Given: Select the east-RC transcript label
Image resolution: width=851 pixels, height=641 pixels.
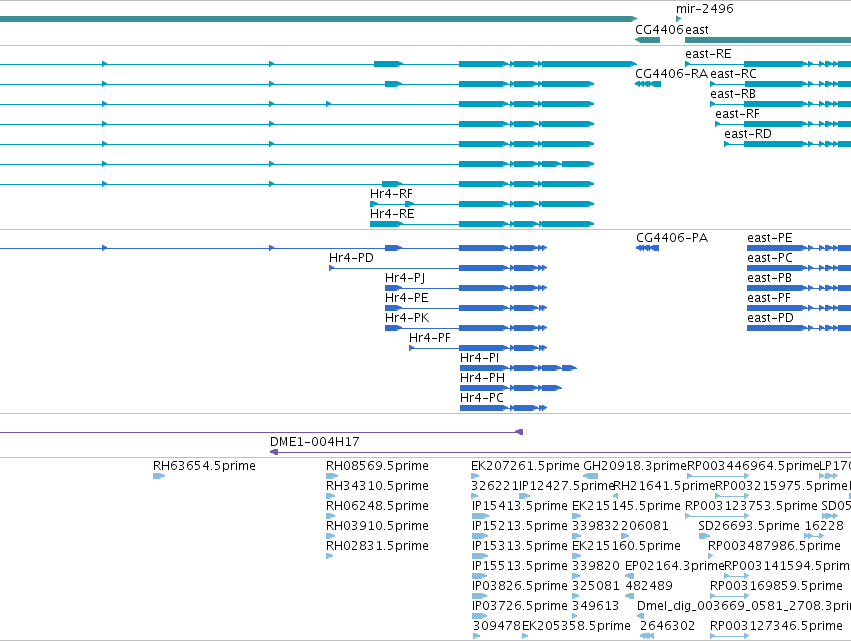Looking at the screenshot, I should pos(733,74).
